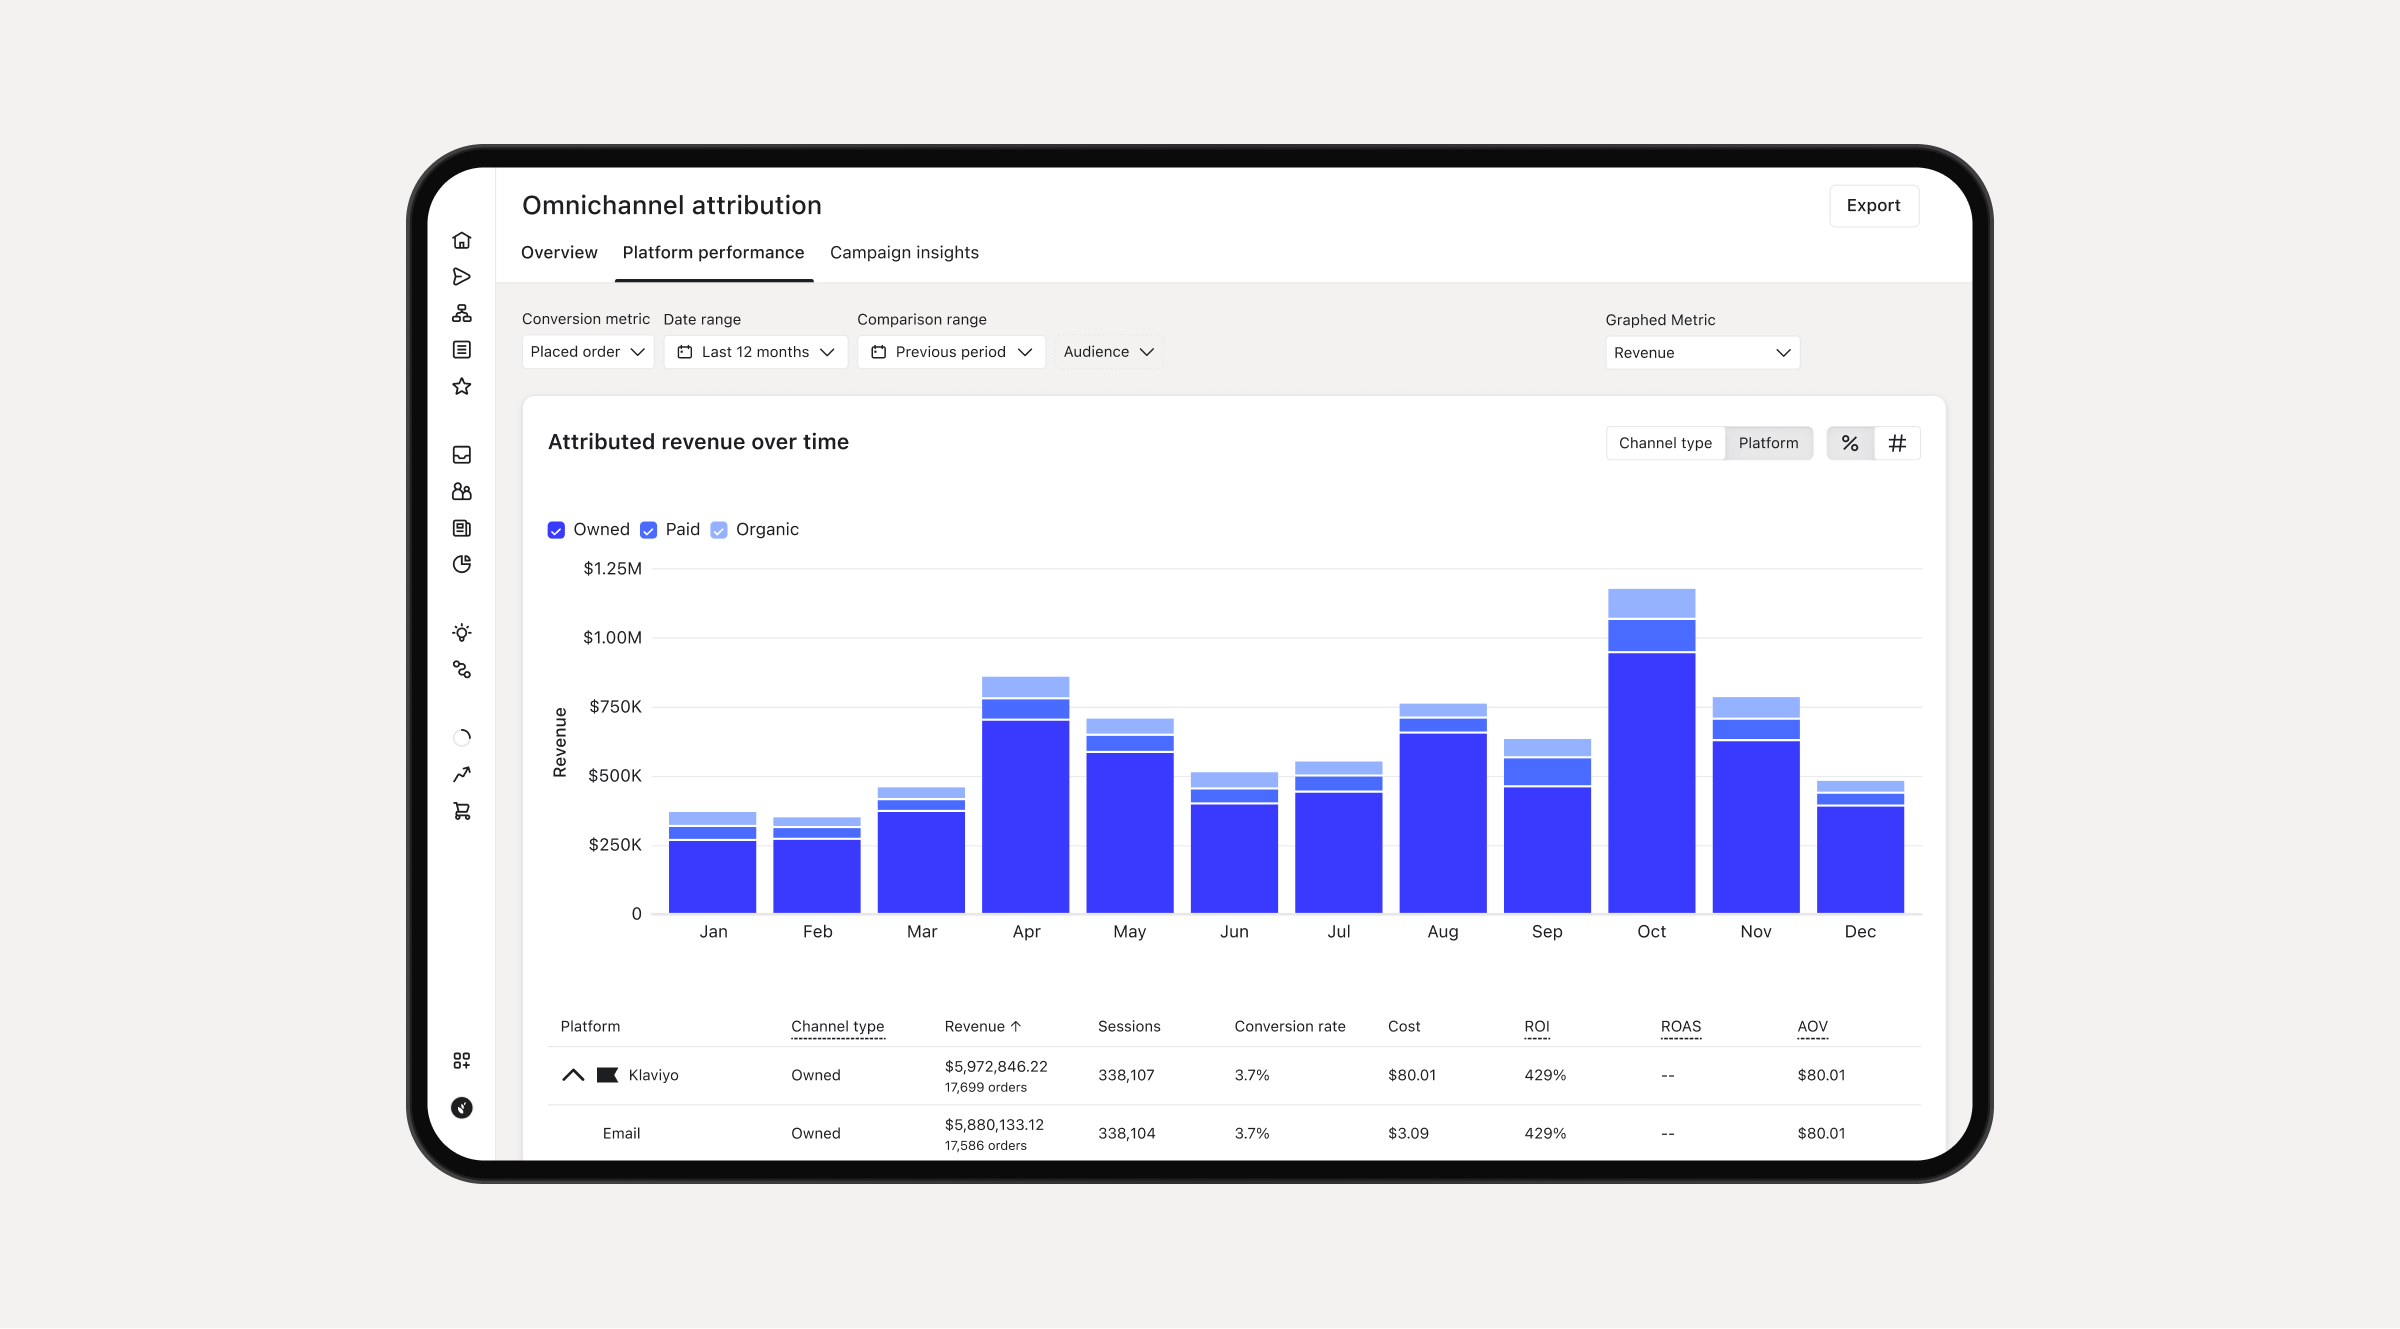The image size is (2400, 1329).
Task: Switch to the Platform performance tab
Action: point(713,253)
